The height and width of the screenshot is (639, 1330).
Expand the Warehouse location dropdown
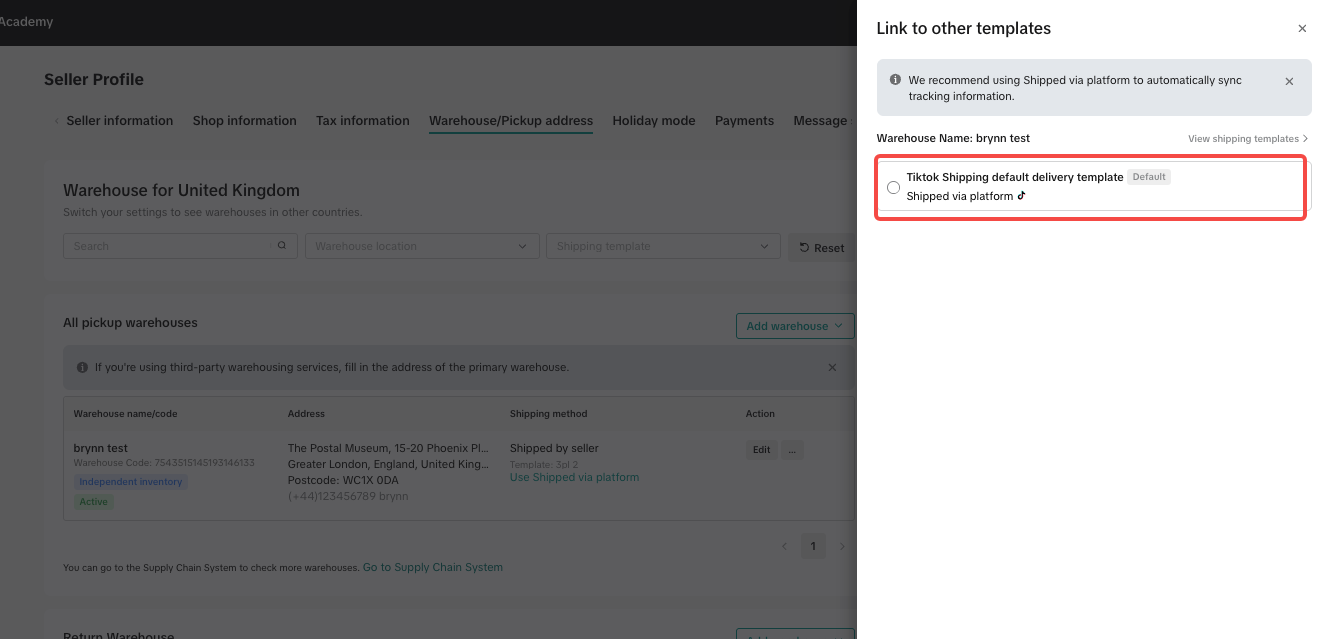pyautogui.click(x=421, y=246)
